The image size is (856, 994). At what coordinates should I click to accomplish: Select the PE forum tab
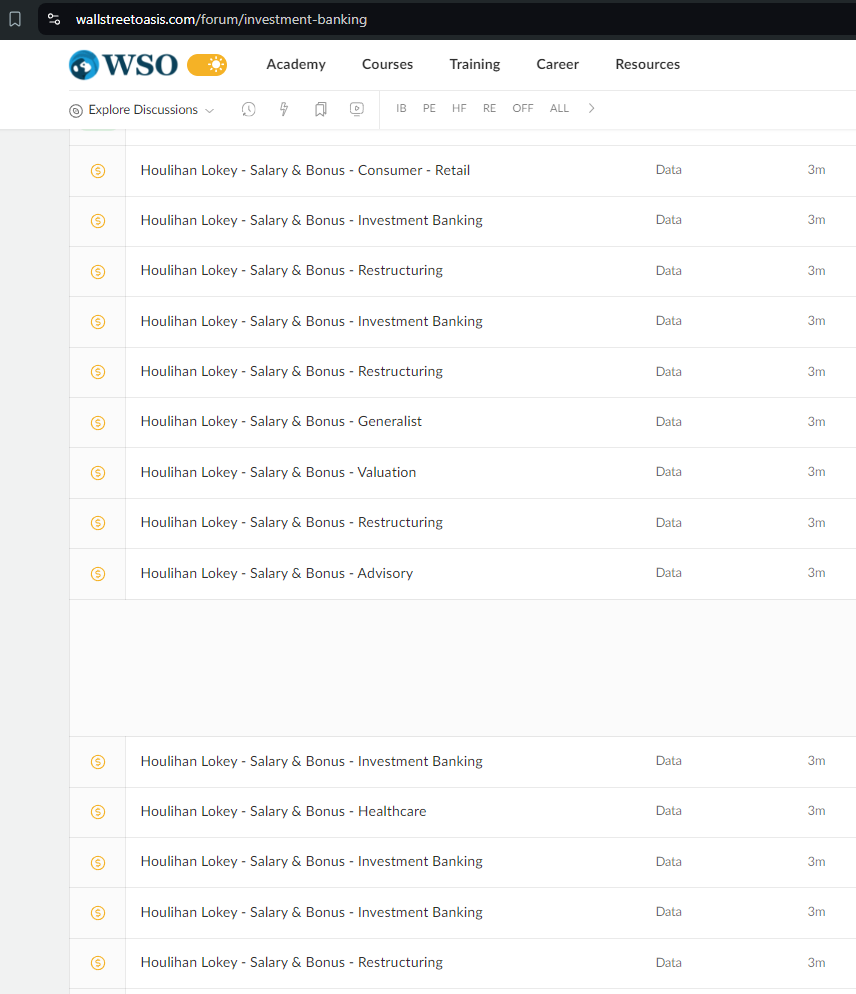pos(429,108)
